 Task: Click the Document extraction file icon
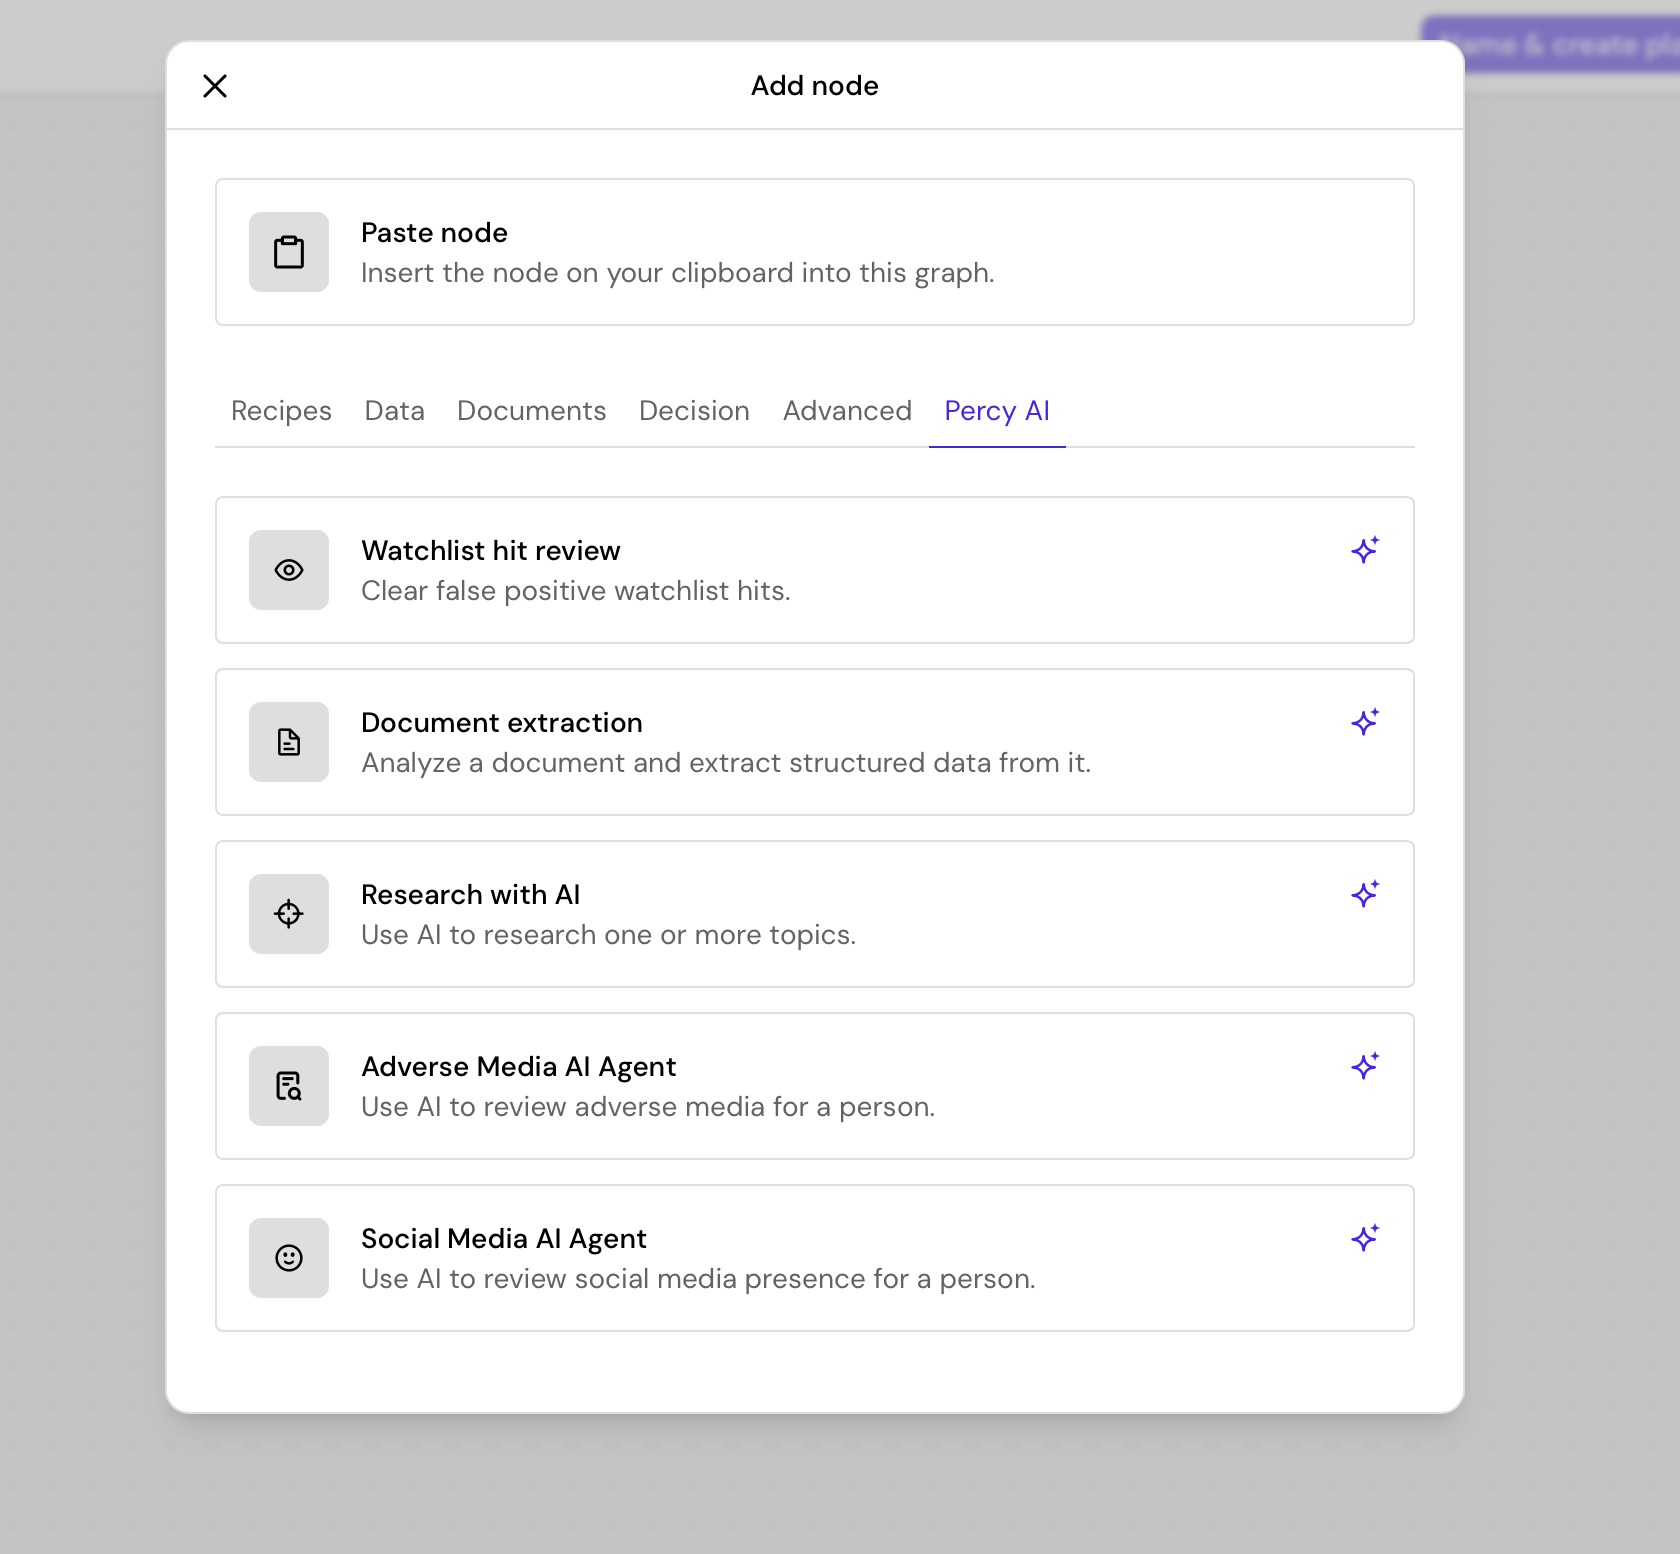point(289,742)
